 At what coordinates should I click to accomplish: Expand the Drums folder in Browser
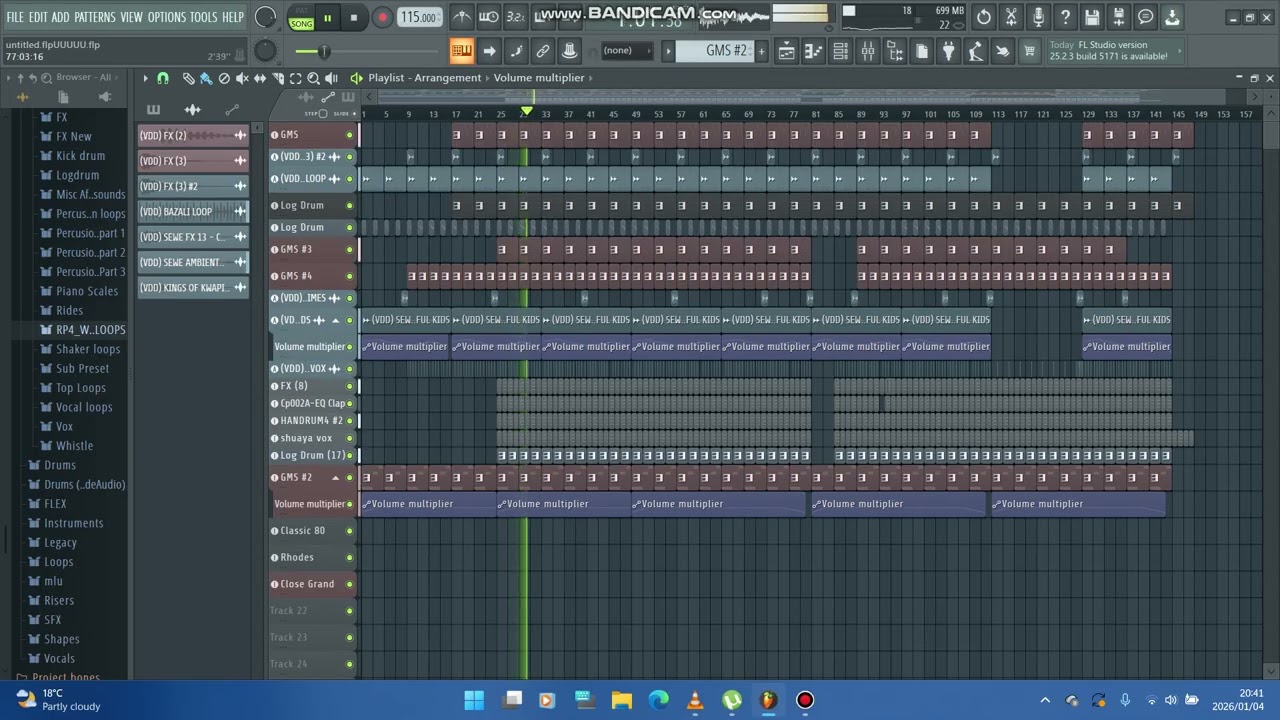tap(59, 465)
